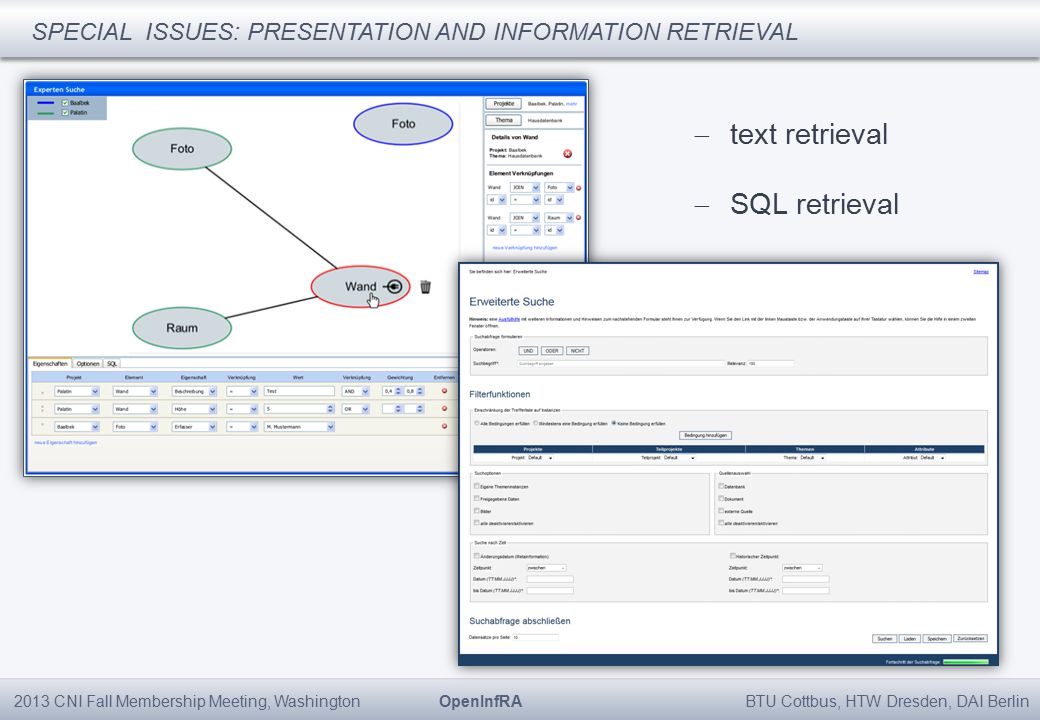
Task: Open the M. Mustermann value dropdown
Action: coord(299,427)
